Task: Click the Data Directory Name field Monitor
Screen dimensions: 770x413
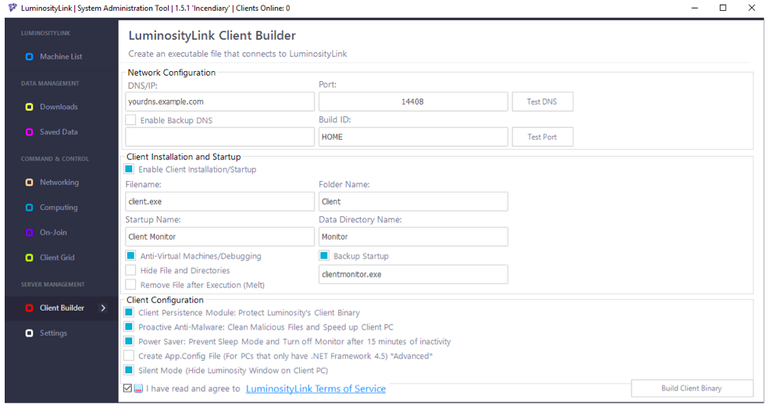Action: (x=413, y=237)
